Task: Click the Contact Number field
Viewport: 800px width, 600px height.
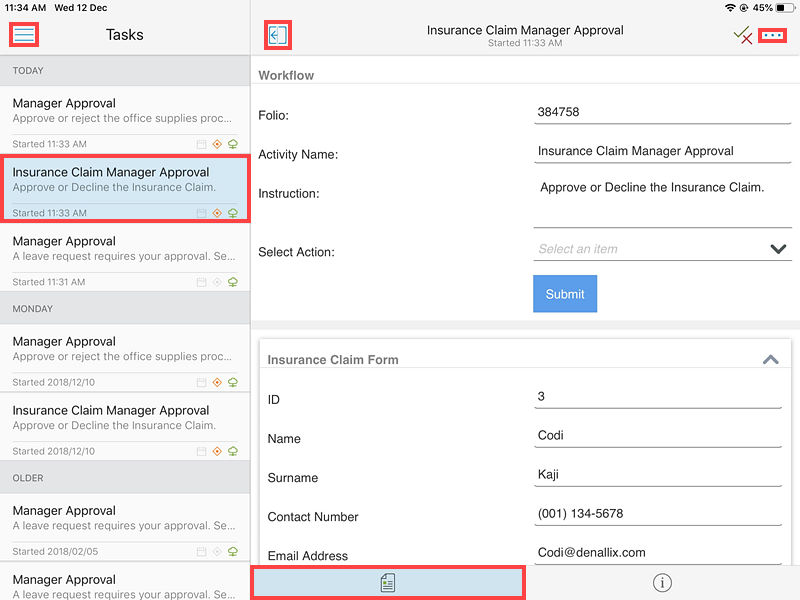Action: pyautogui.click(x=658, y=514)
